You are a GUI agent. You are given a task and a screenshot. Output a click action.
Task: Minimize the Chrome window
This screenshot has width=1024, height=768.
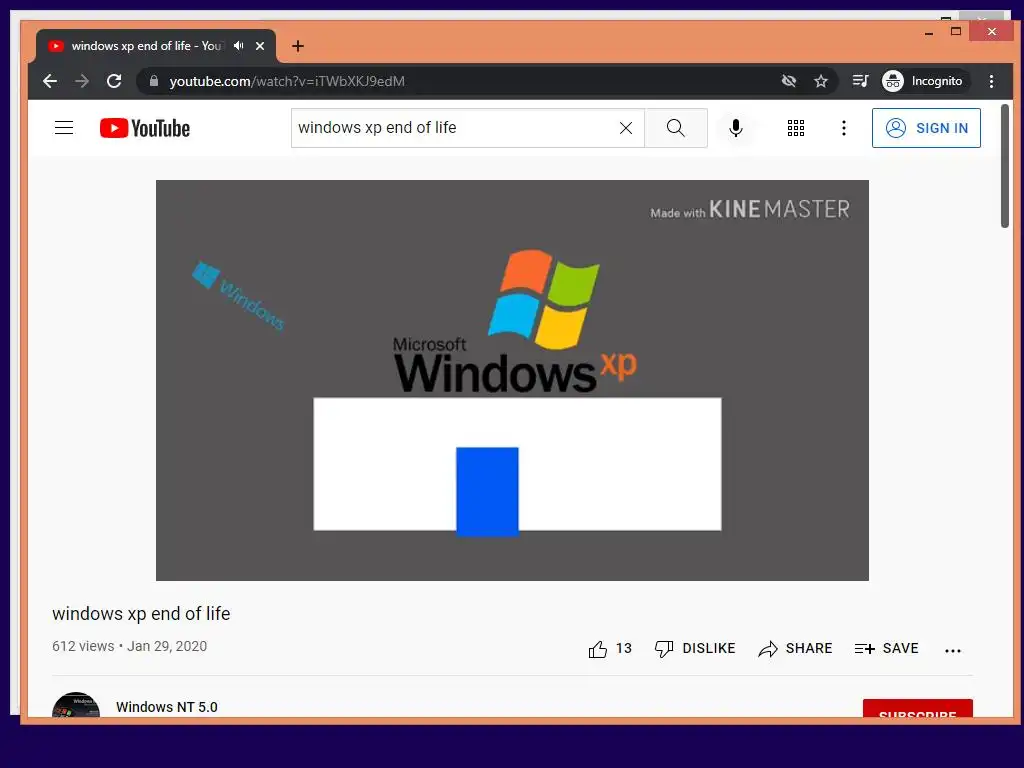[929, 32]
